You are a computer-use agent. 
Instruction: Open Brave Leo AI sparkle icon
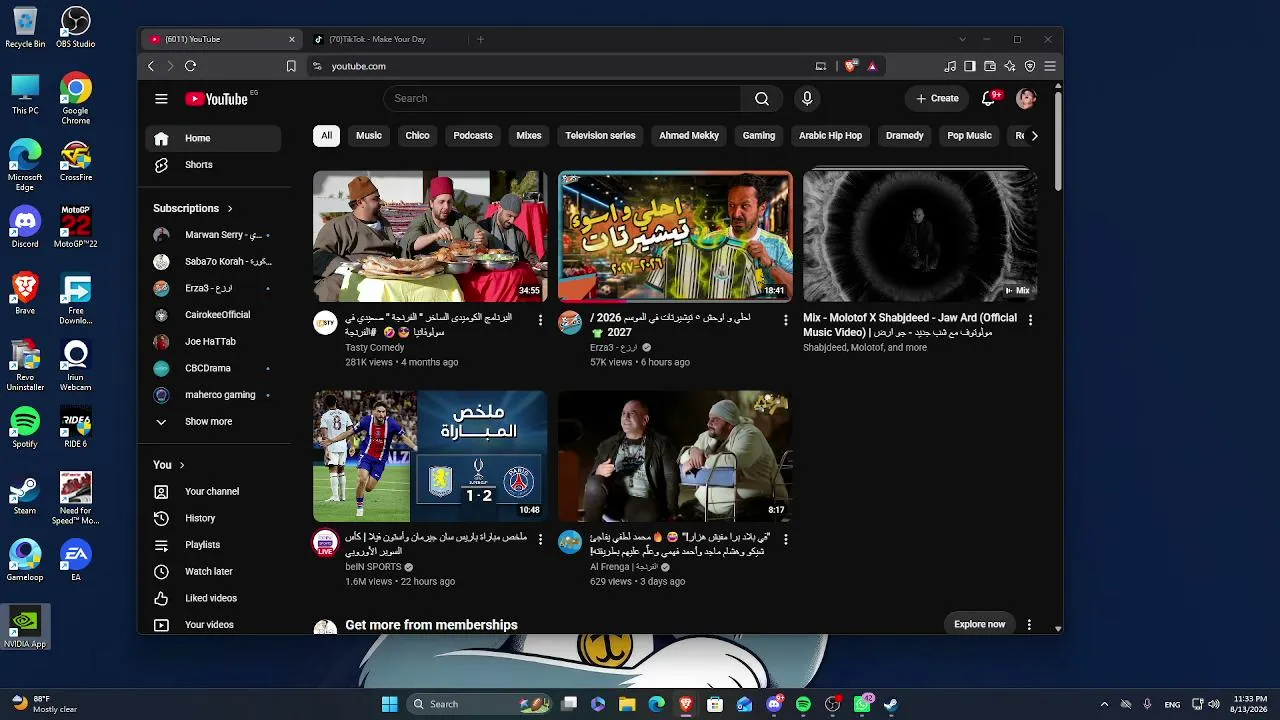1010,66
